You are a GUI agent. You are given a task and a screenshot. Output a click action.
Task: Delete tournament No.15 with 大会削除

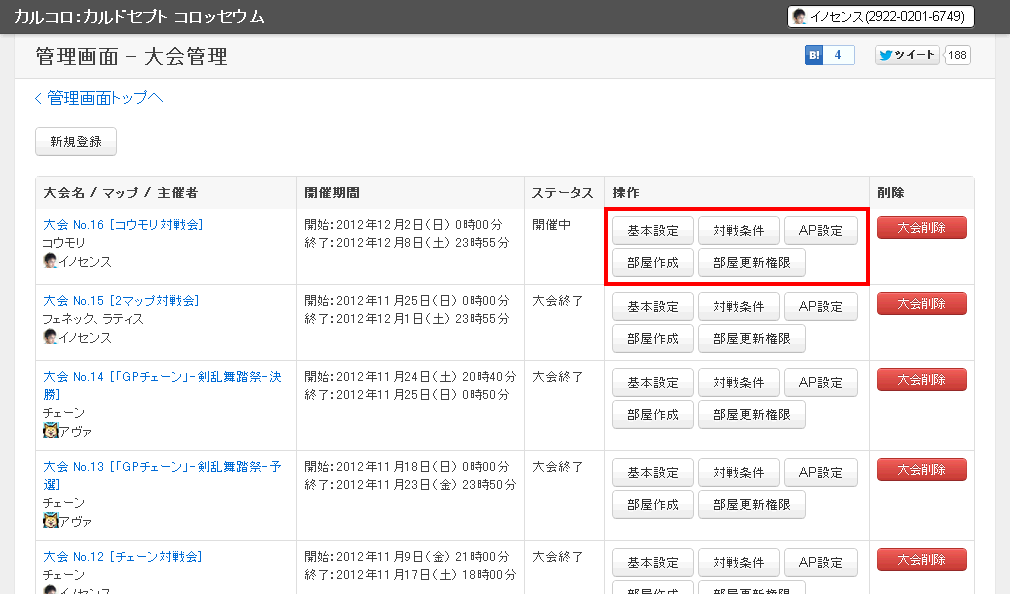point(921,304)
